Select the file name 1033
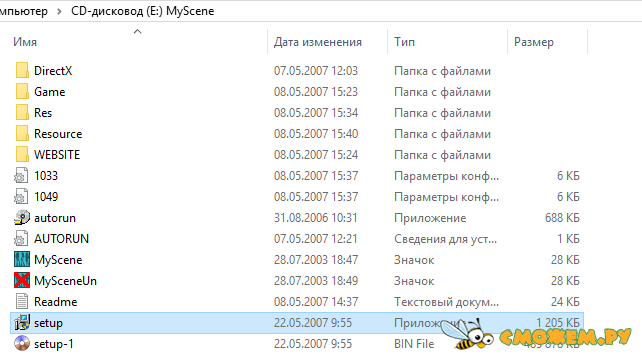This screenshot has height=361, width=642. click(x=46, y=176)
